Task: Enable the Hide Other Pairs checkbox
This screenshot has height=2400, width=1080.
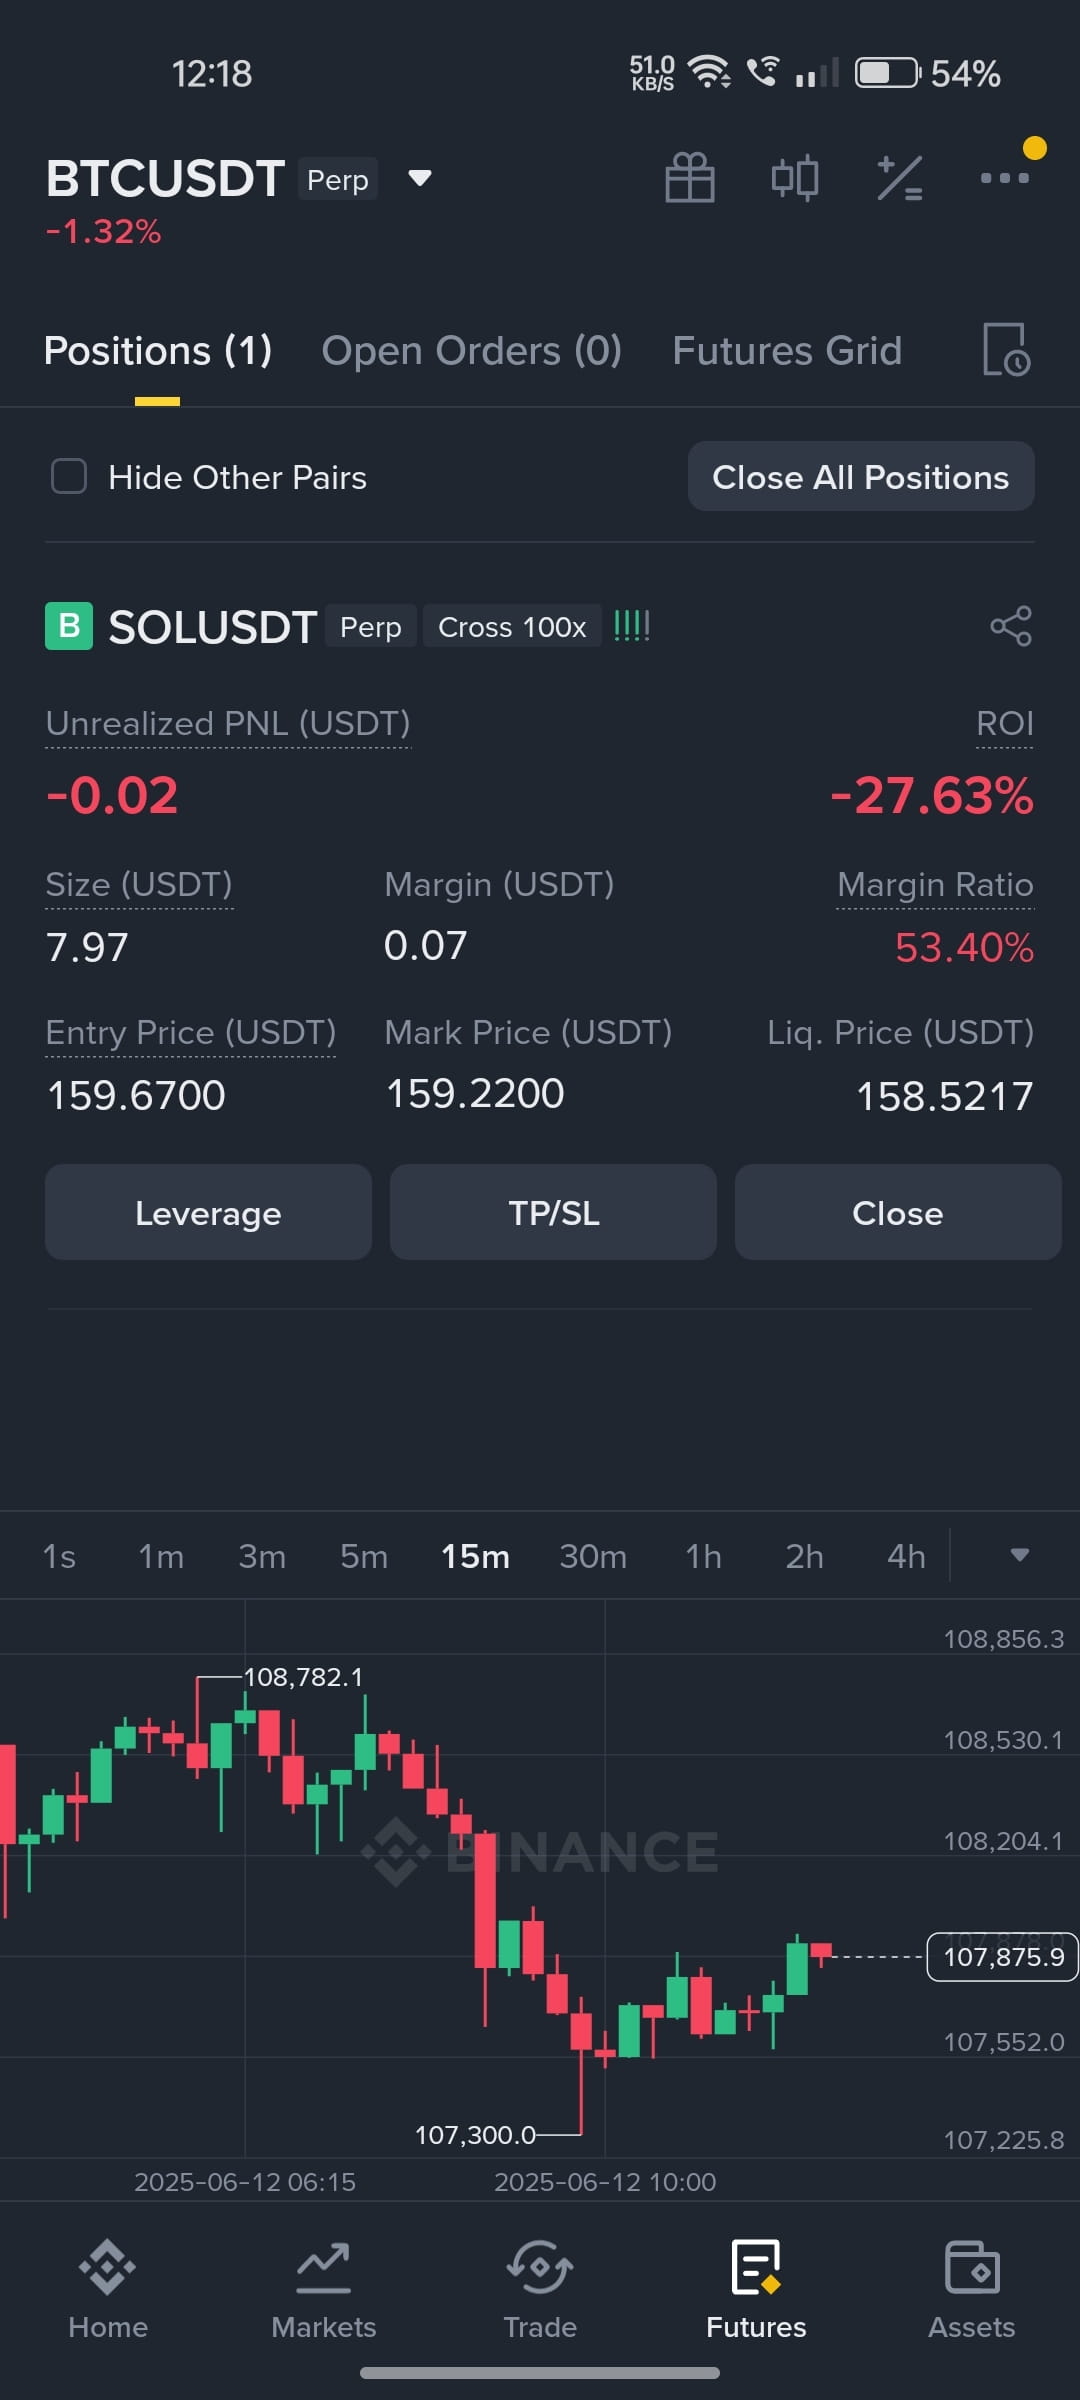Action: pyautogui.click(x=69, y=477)
